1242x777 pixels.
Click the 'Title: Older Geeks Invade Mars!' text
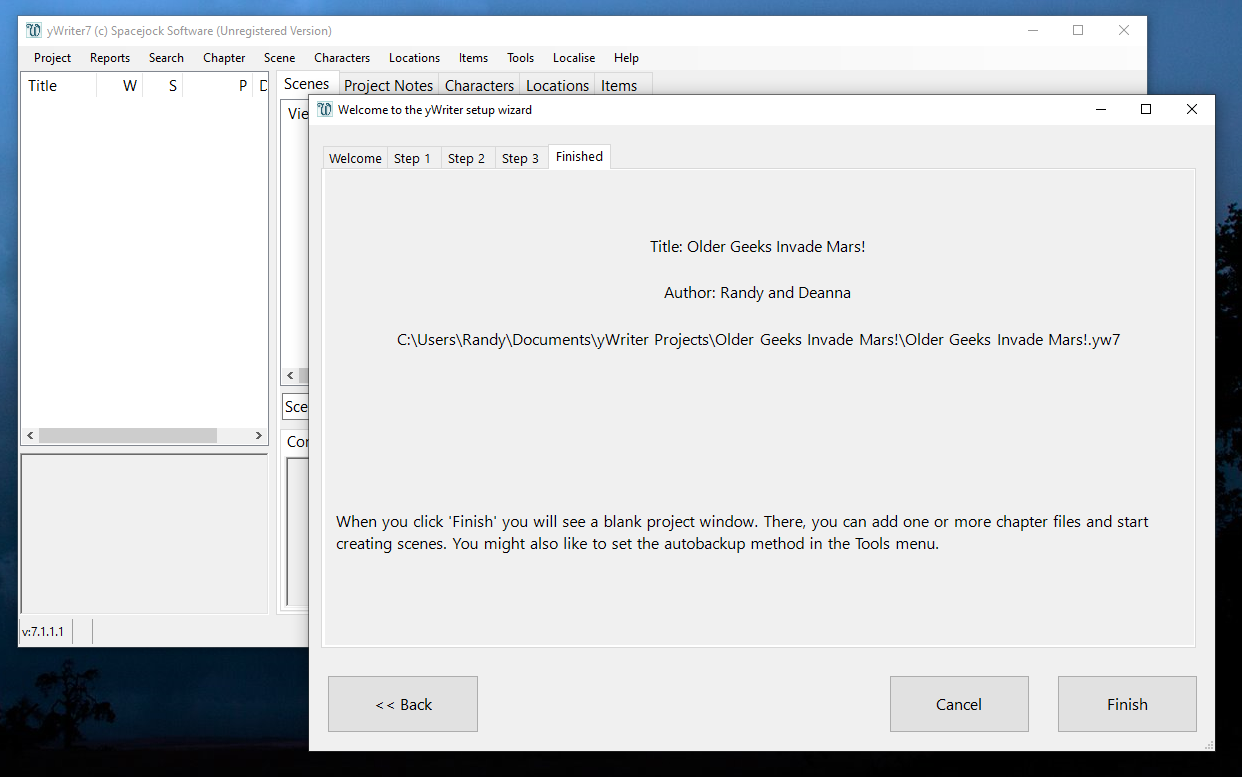point(758,246)
